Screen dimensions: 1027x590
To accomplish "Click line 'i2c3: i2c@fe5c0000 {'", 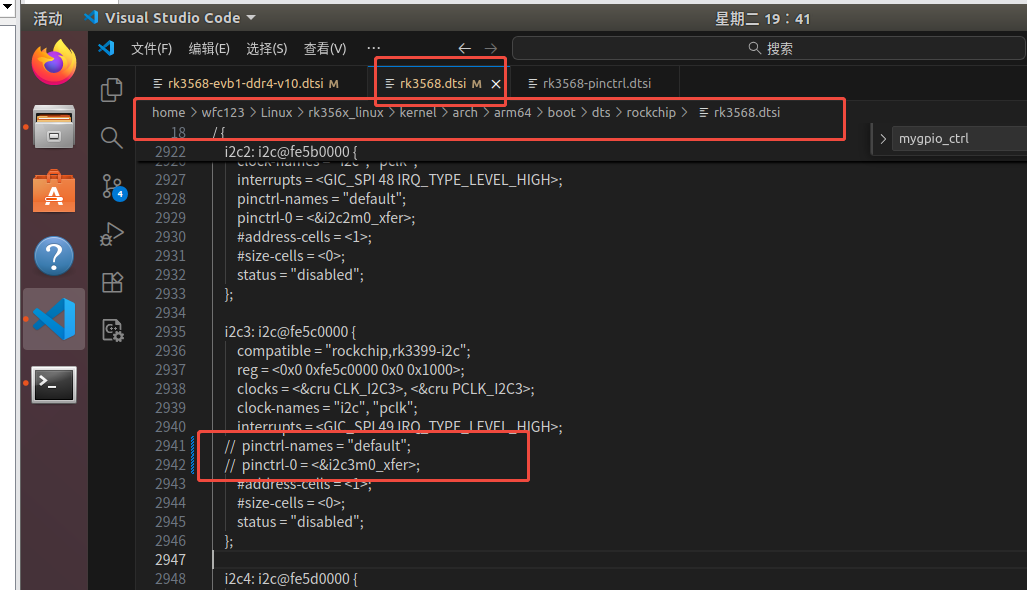I will click(x=290, y=332).
